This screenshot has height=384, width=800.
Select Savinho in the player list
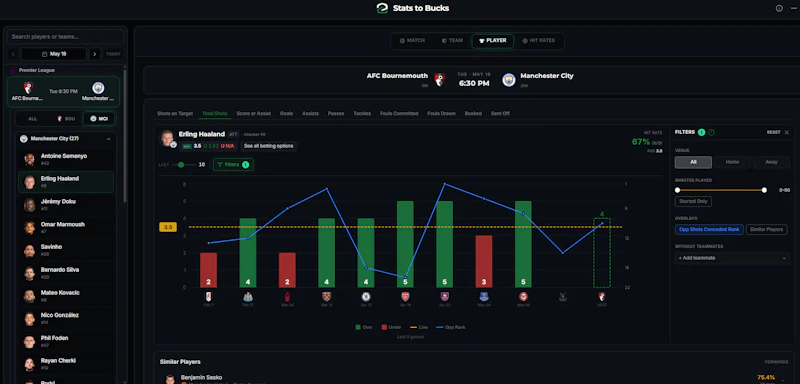point(66,250)
